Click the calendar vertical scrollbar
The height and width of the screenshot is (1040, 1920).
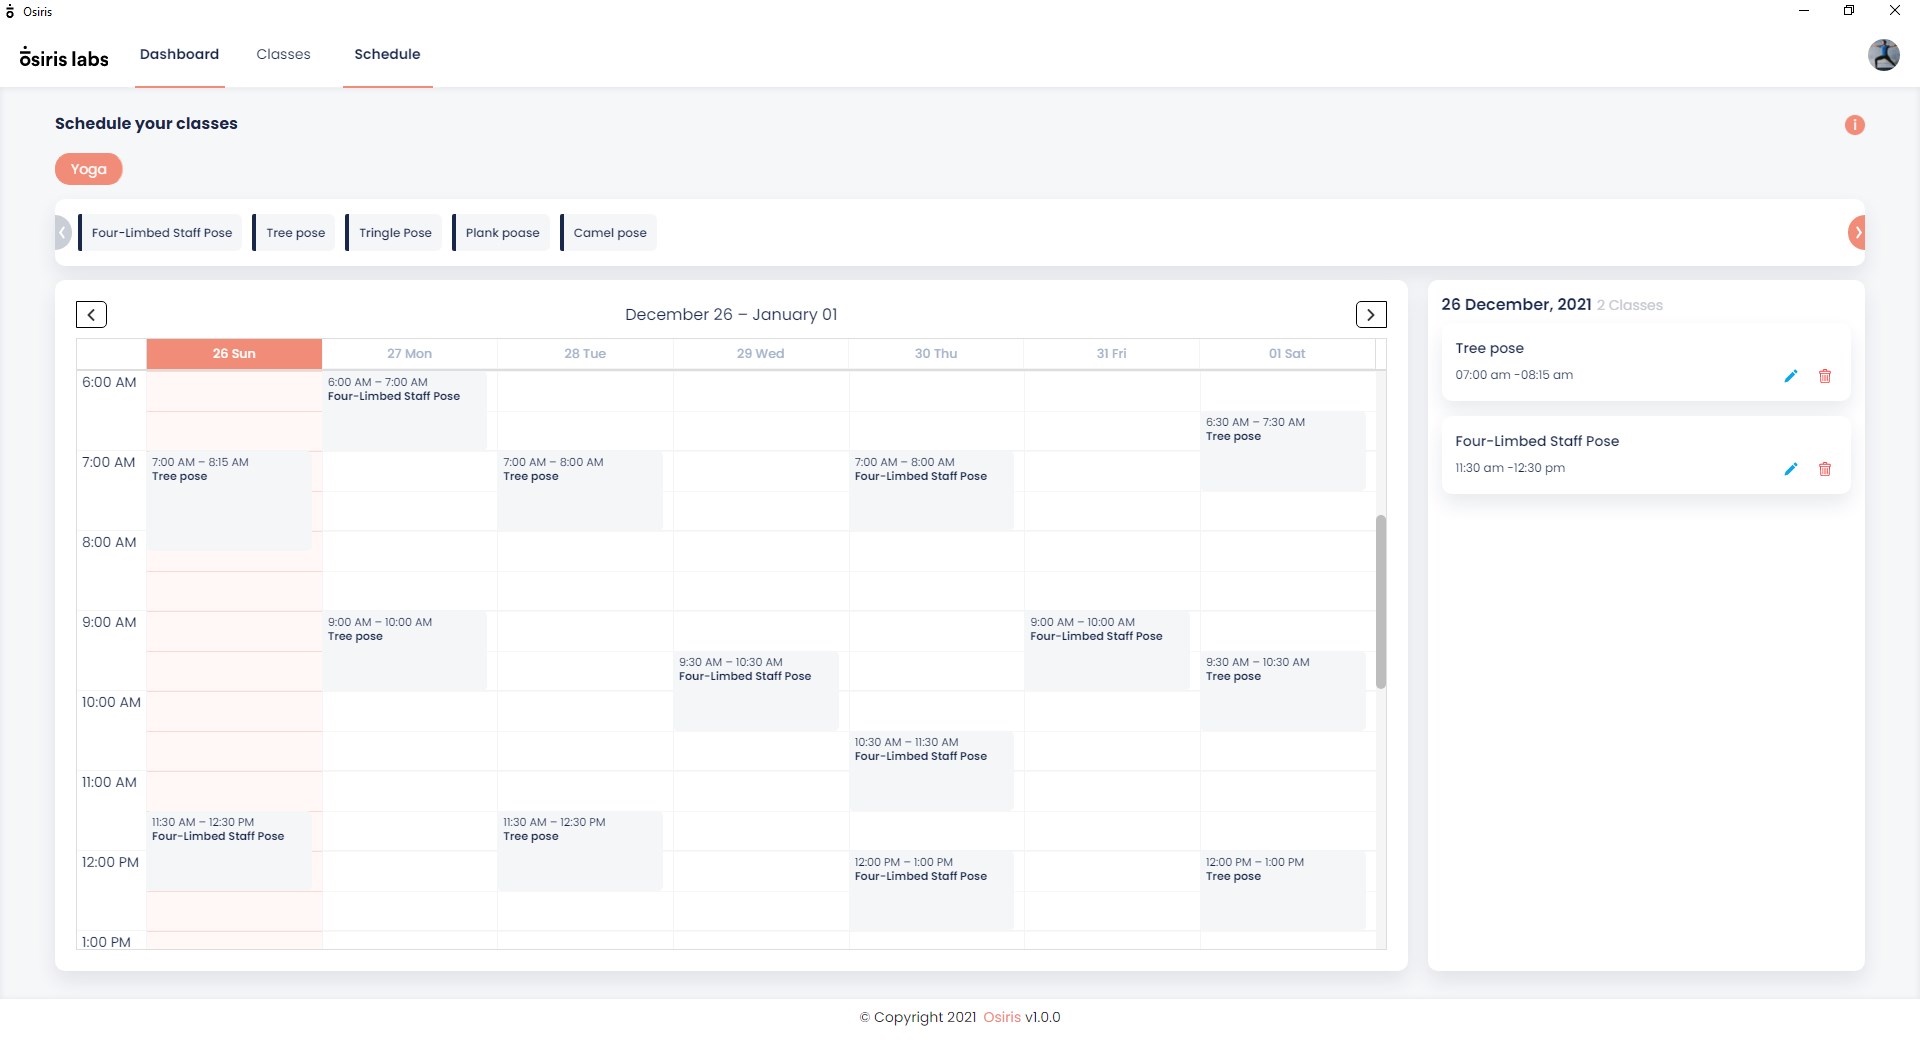pos(1380,601)
